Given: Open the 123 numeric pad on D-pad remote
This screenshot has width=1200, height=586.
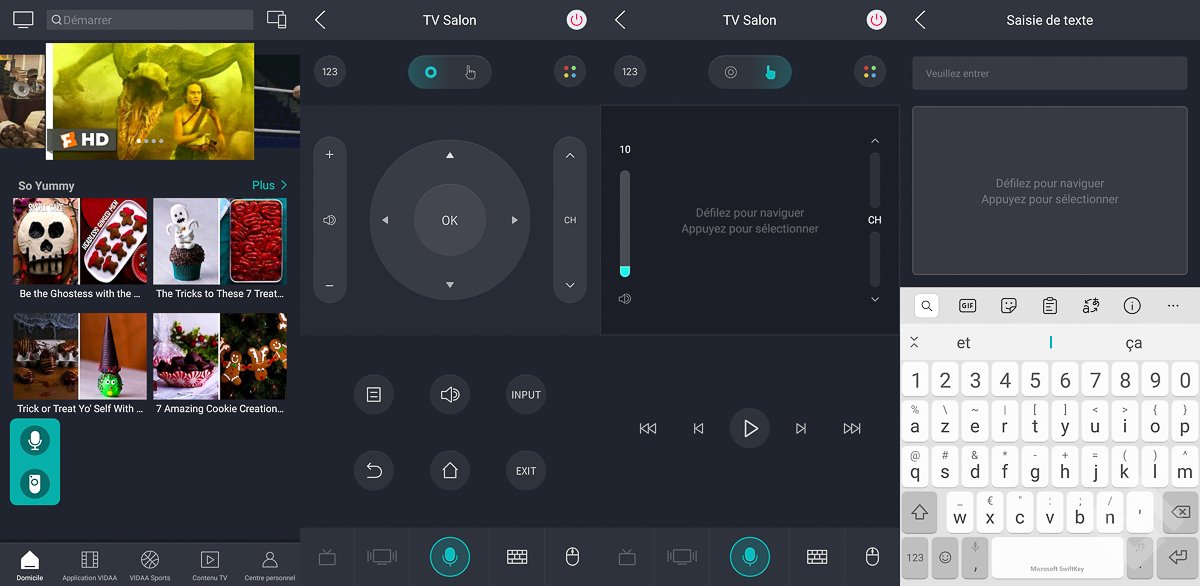Looking at the screenshot, I should [330, 72].
